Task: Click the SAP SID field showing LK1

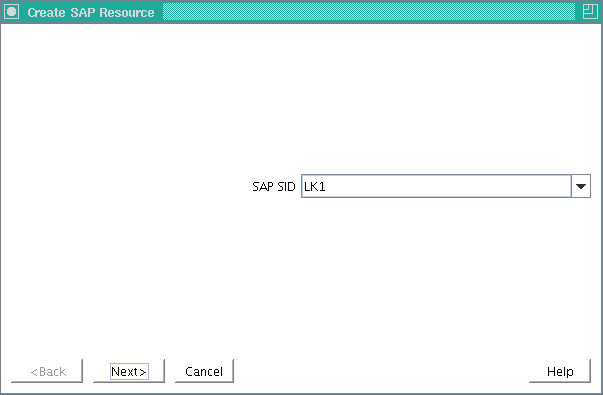Action: tap(436, 186)
